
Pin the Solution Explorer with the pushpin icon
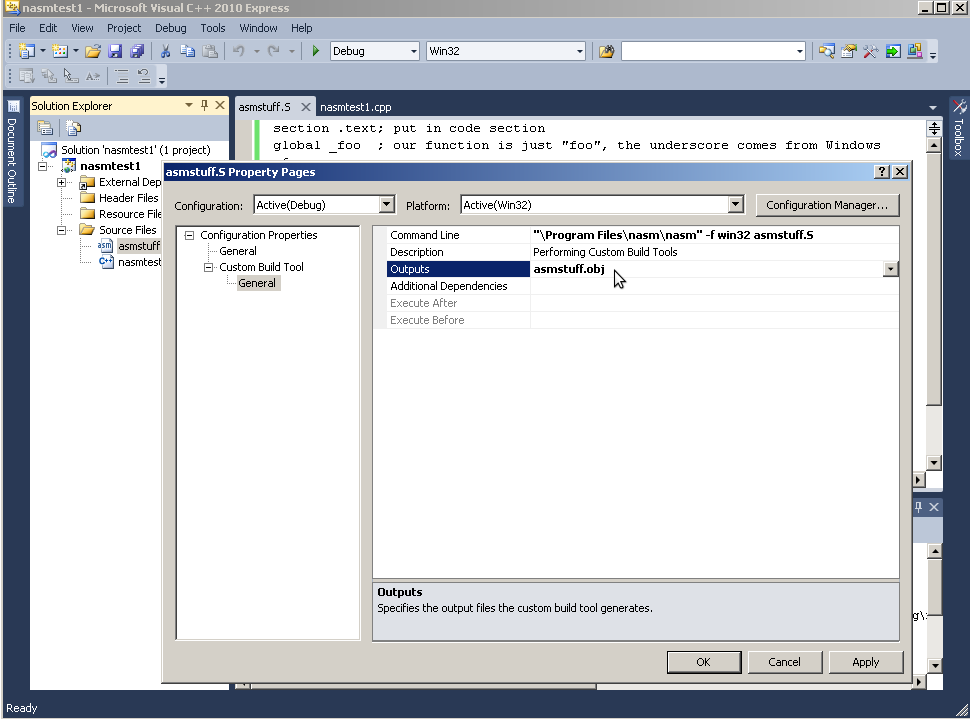204,105
